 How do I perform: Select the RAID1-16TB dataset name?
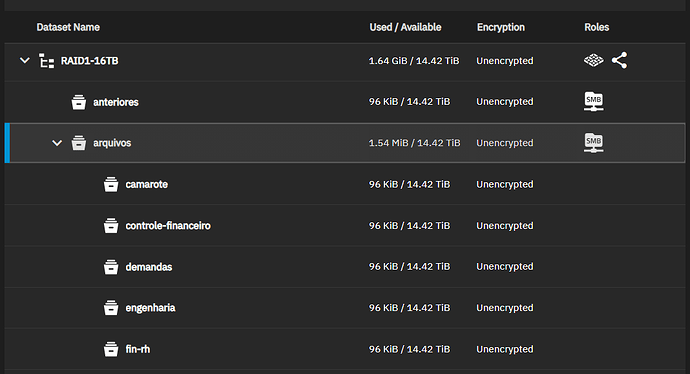pos(89,61)
